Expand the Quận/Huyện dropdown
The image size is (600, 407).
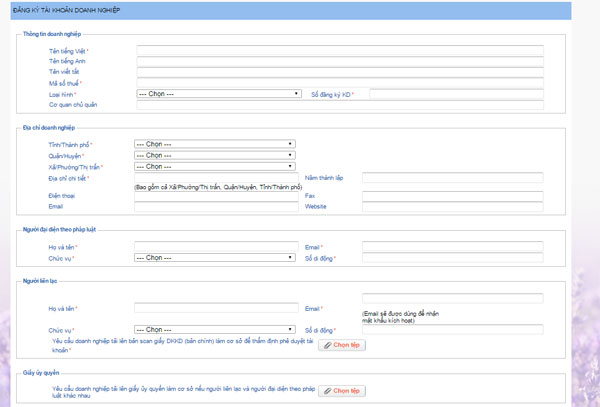(x=215, y=155)
